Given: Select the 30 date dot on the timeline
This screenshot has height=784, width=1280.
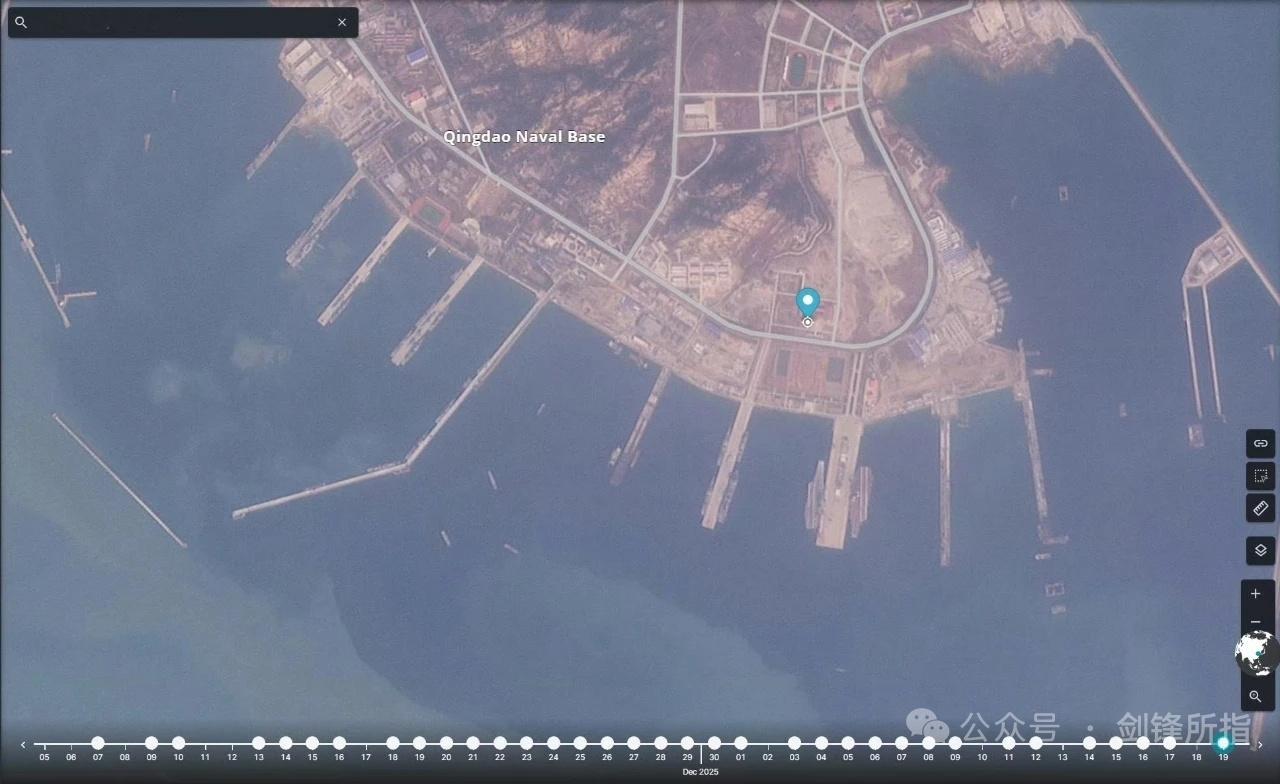Looking at the screenshot, I should 714,743.
